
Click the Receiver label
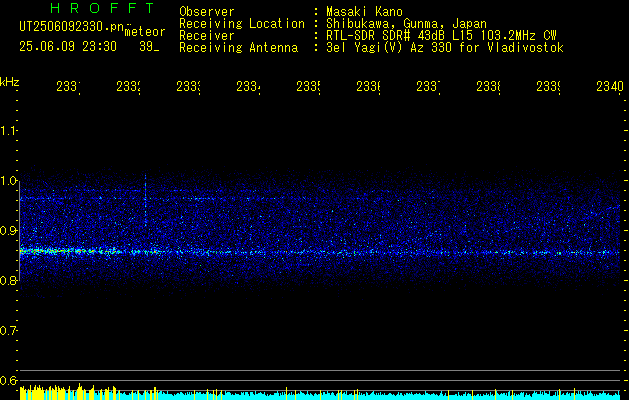(x=207, y=36)
